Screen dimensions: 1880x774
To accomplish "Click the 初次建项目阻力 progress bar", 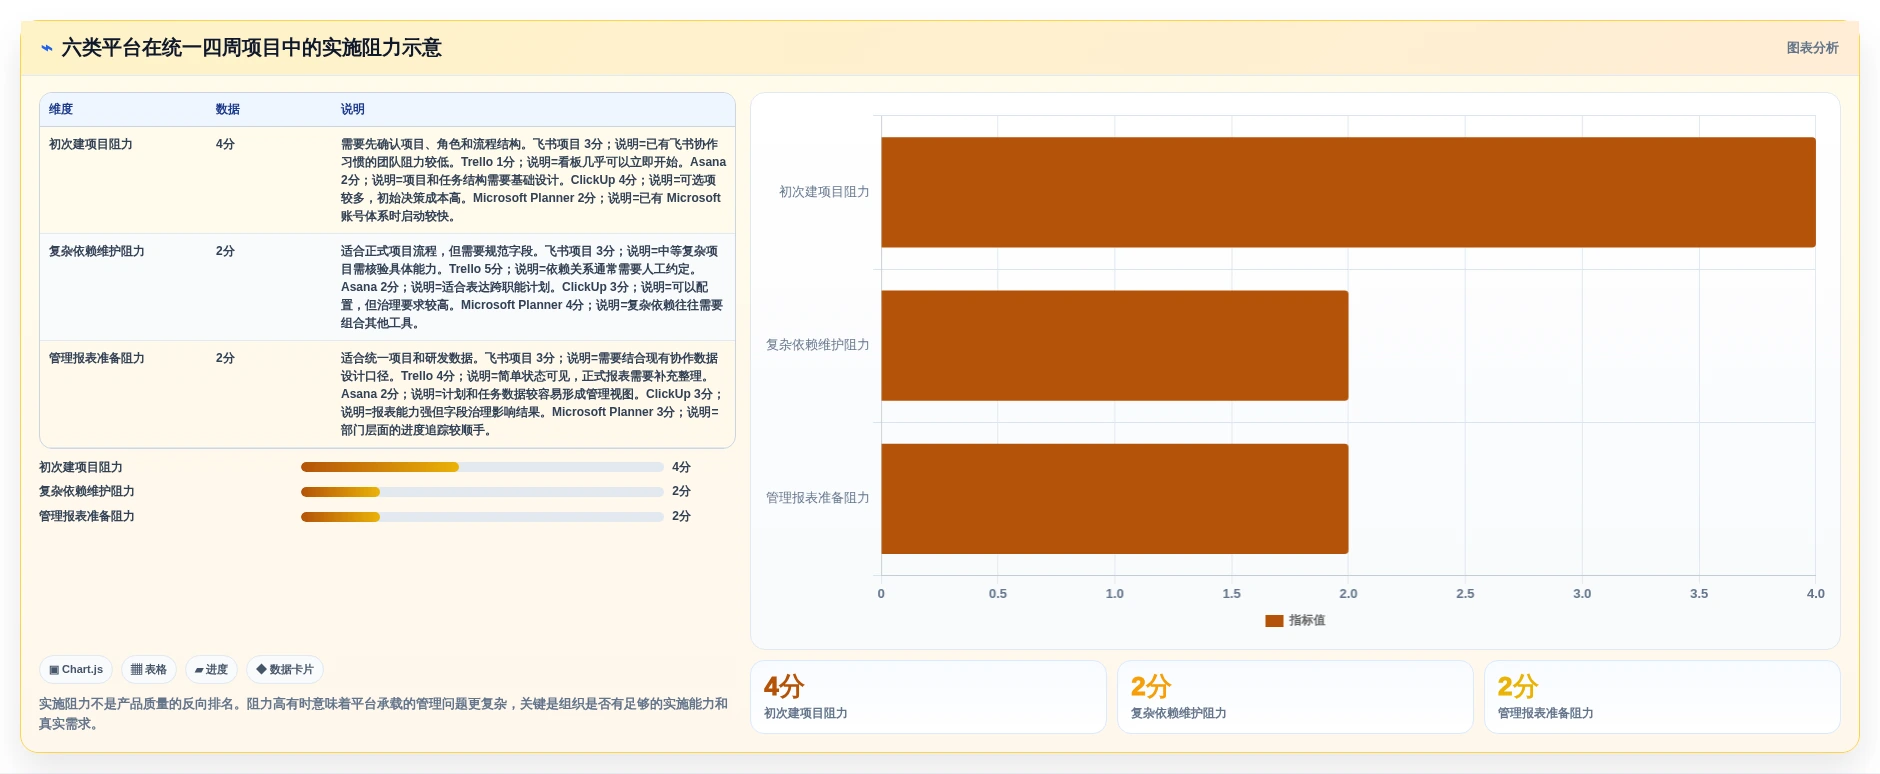I will point(482,467).
